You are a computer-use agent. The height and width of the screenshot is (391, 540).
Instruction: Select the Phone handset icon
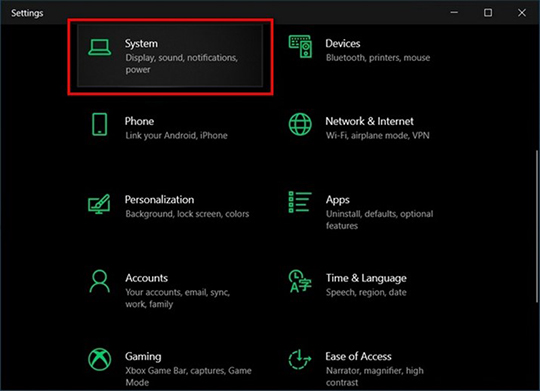coord(100,124)
